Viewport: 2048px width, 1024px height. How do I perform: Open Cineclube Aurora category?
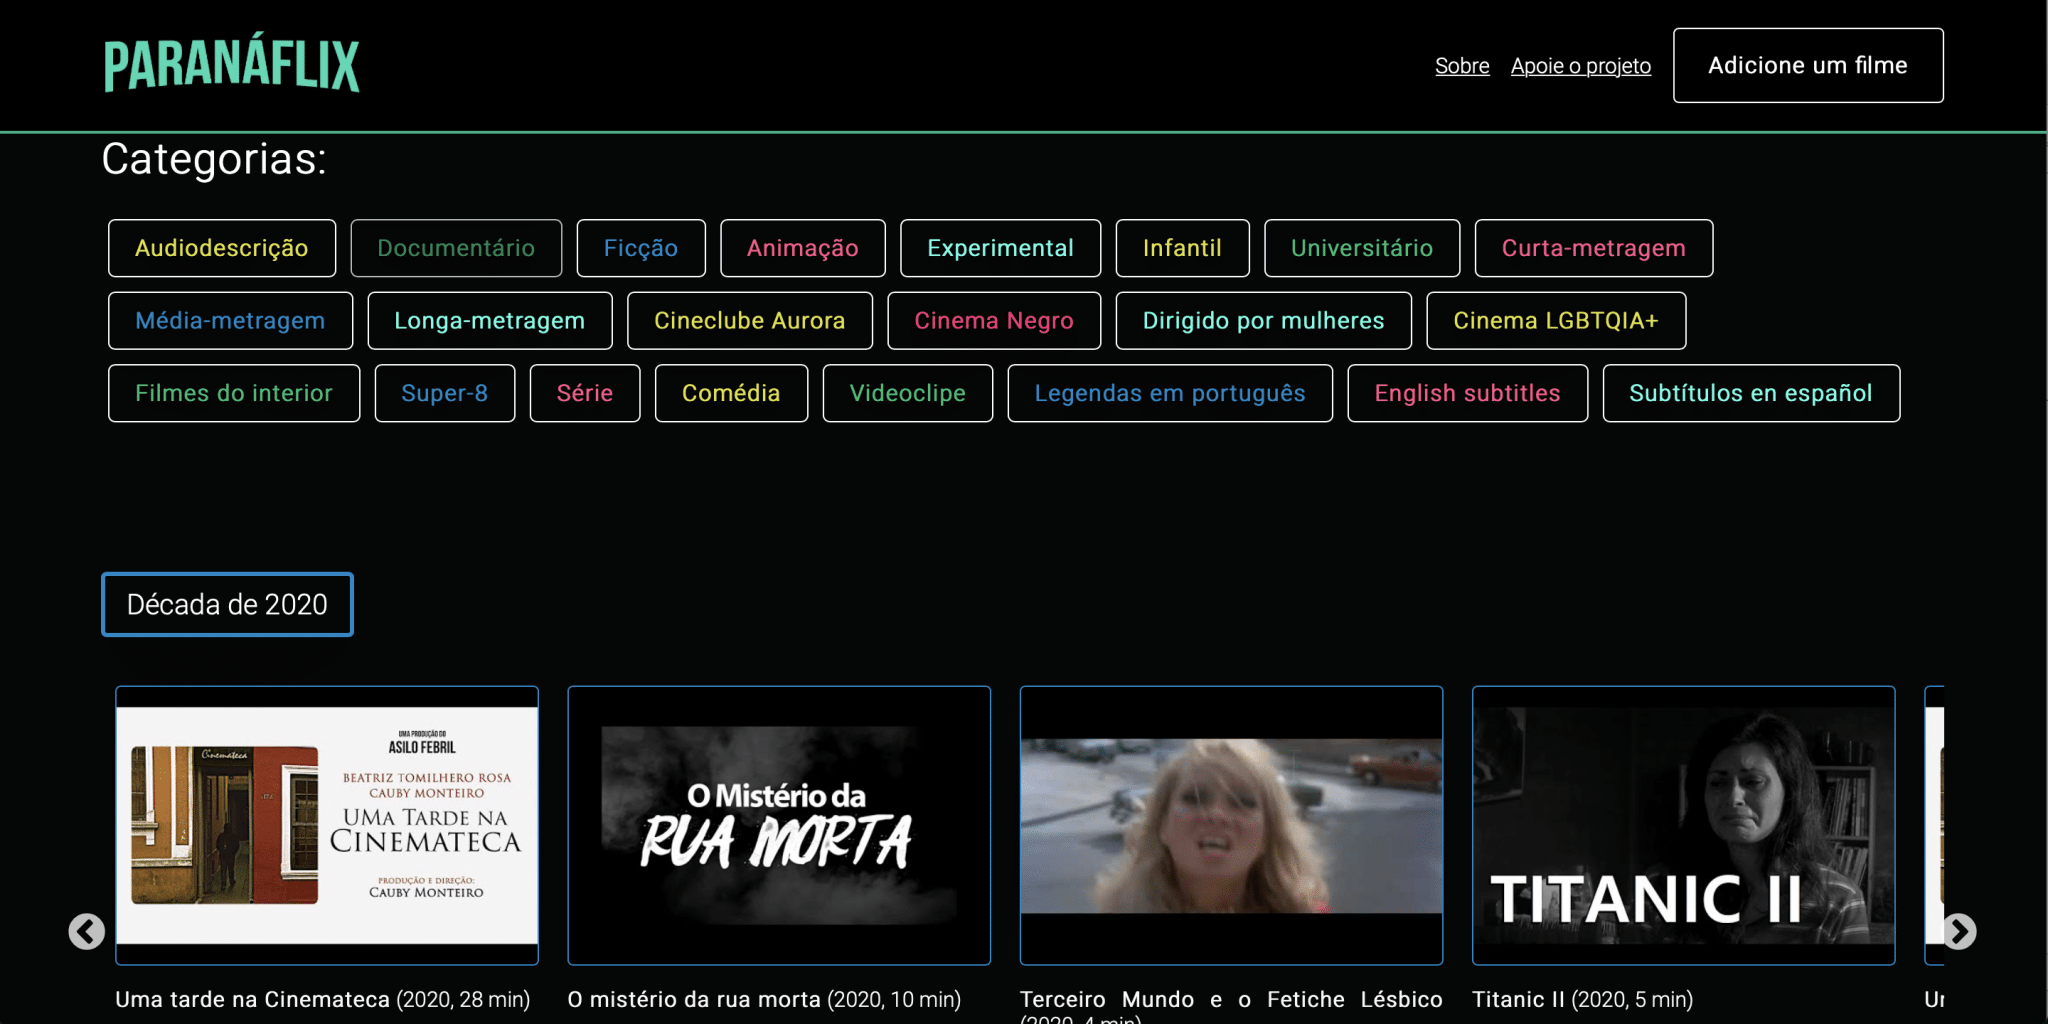750,321
